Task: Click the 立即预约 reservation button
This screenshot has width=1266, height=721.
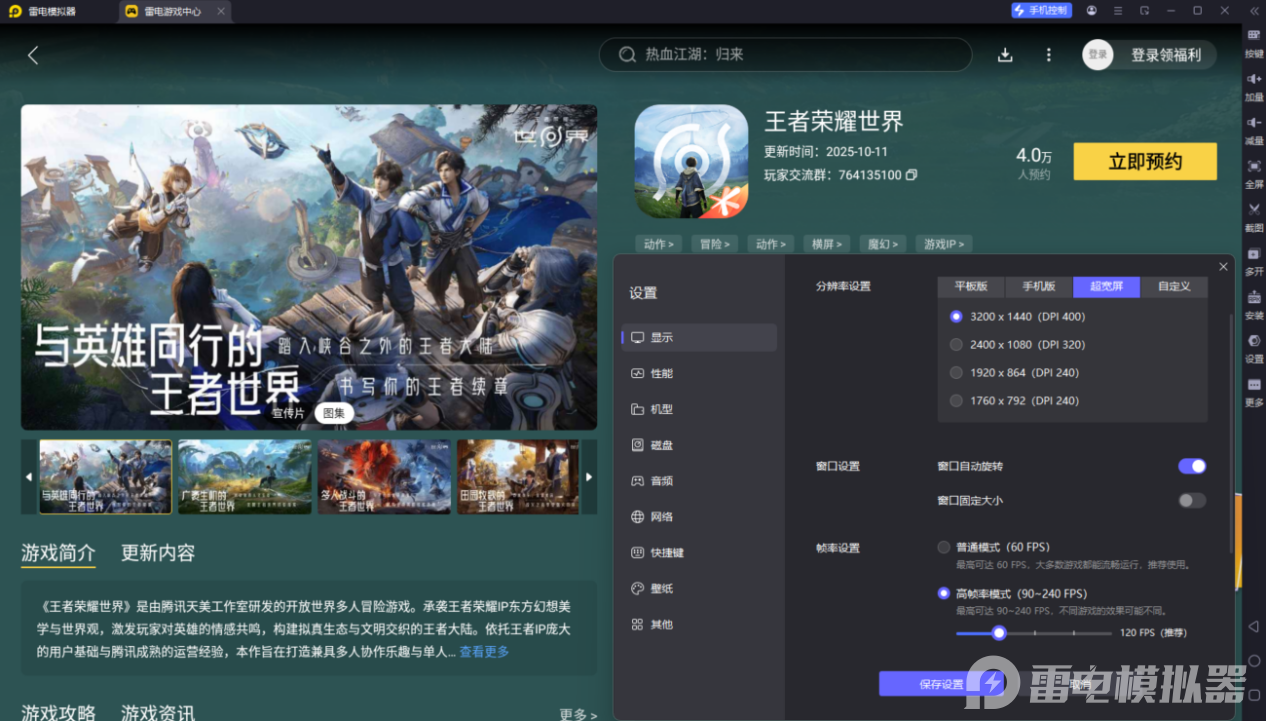Action: (x=1144, y=161)
